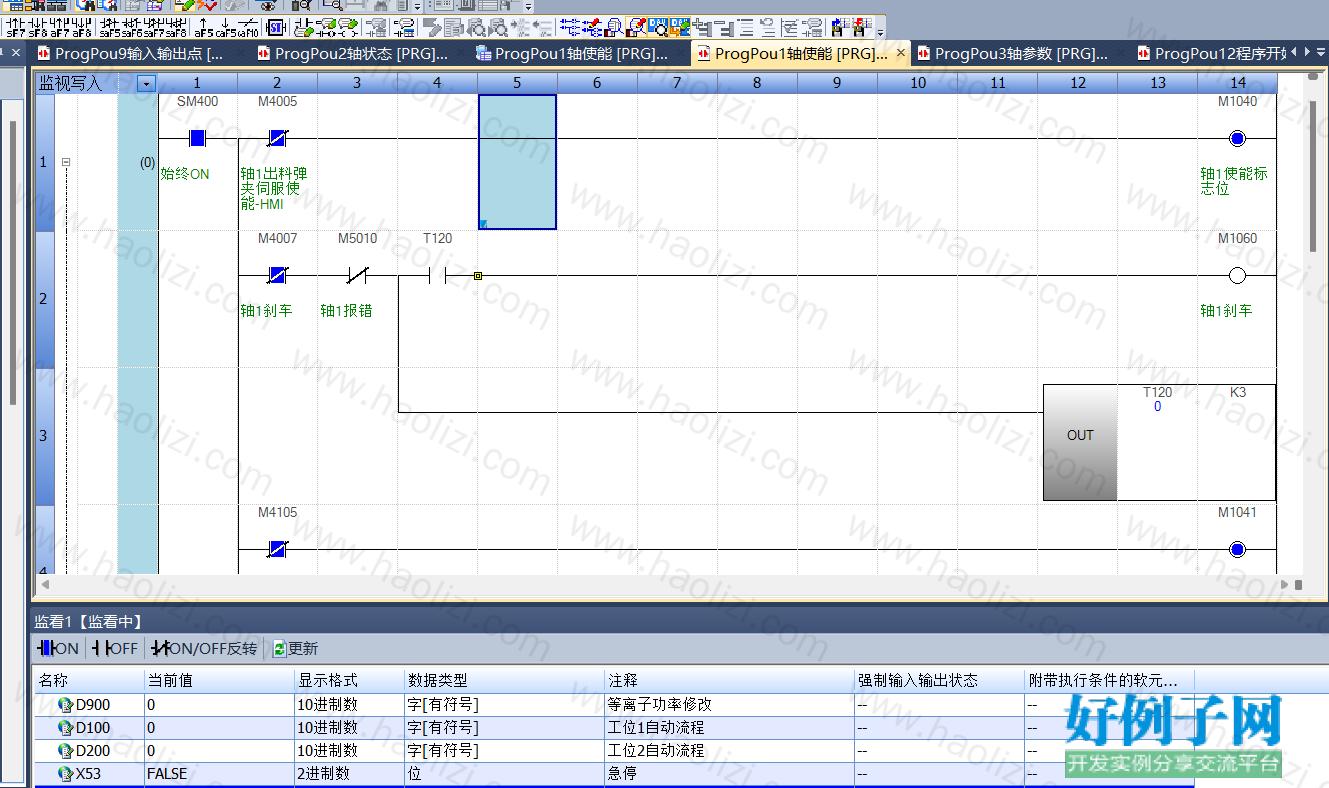The image size is (1329, 788).
Task: Select the aF7 ladder symbol tool
Action: tap(60, 26)
